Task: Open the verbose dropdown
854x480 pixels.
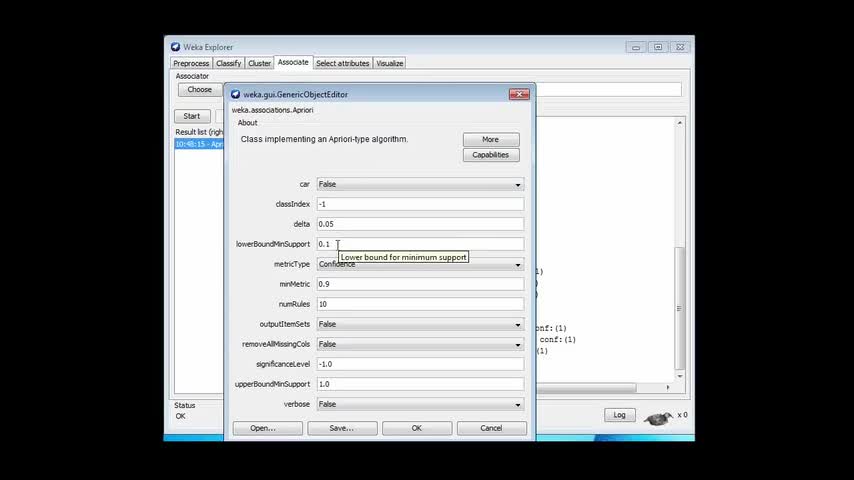Action: tap(420, 404)
